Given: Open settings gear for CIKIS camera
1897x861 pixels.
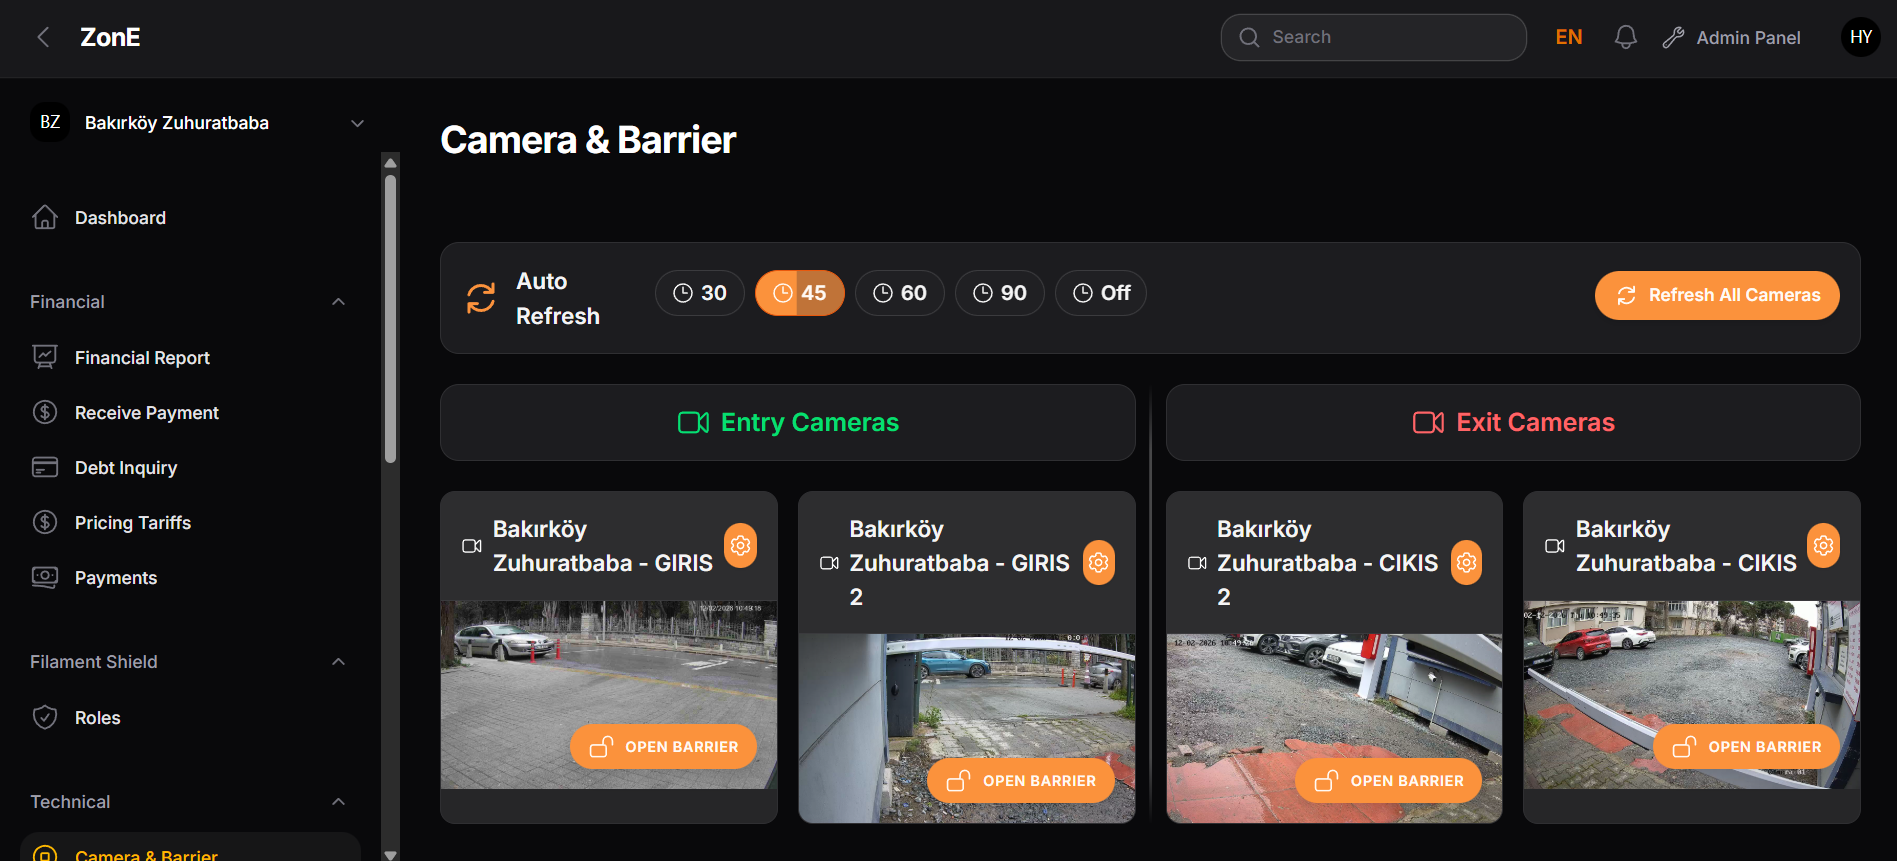Looking at the screenshot, I should point(1824,545).
